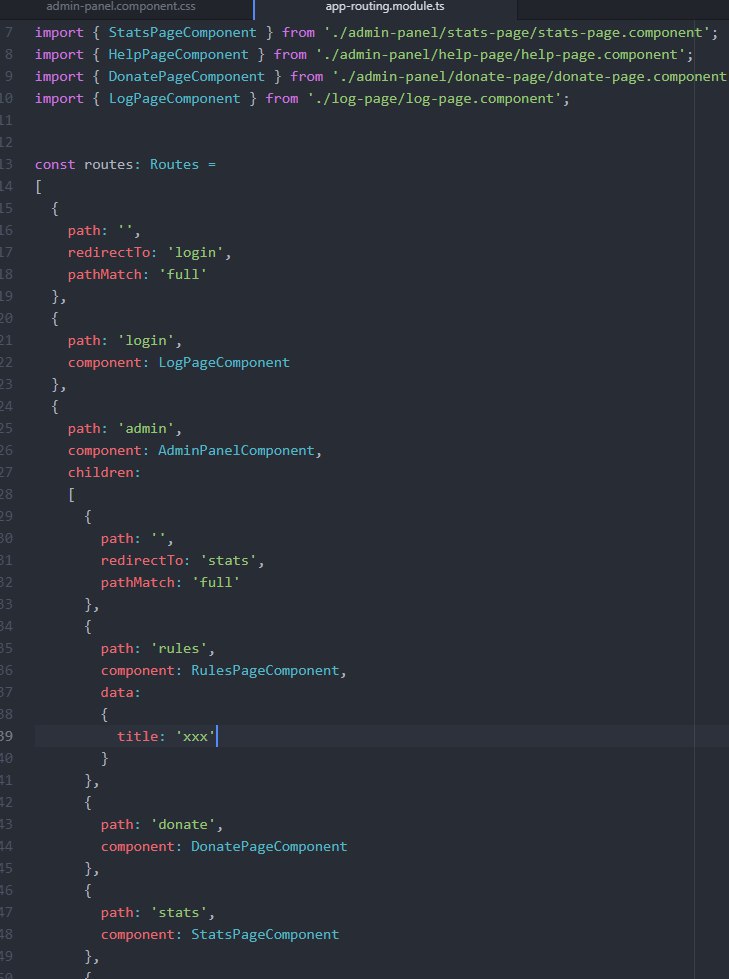The height and width of the screenshot is (979, 729).
Task: Click the 'const' keyword
Action: click(55, 164)
